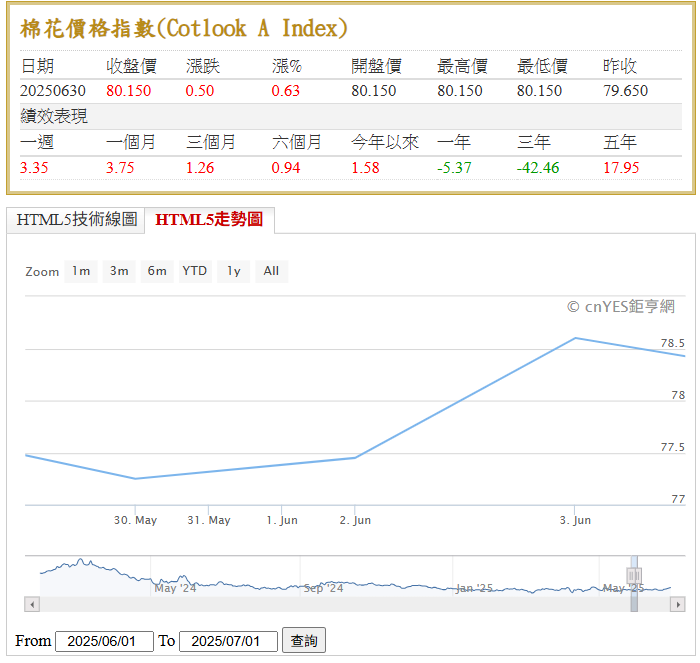This screenshot has width=700, height=663.
Task: Click the Sep '24 navigator label
Action: [323, 588]
